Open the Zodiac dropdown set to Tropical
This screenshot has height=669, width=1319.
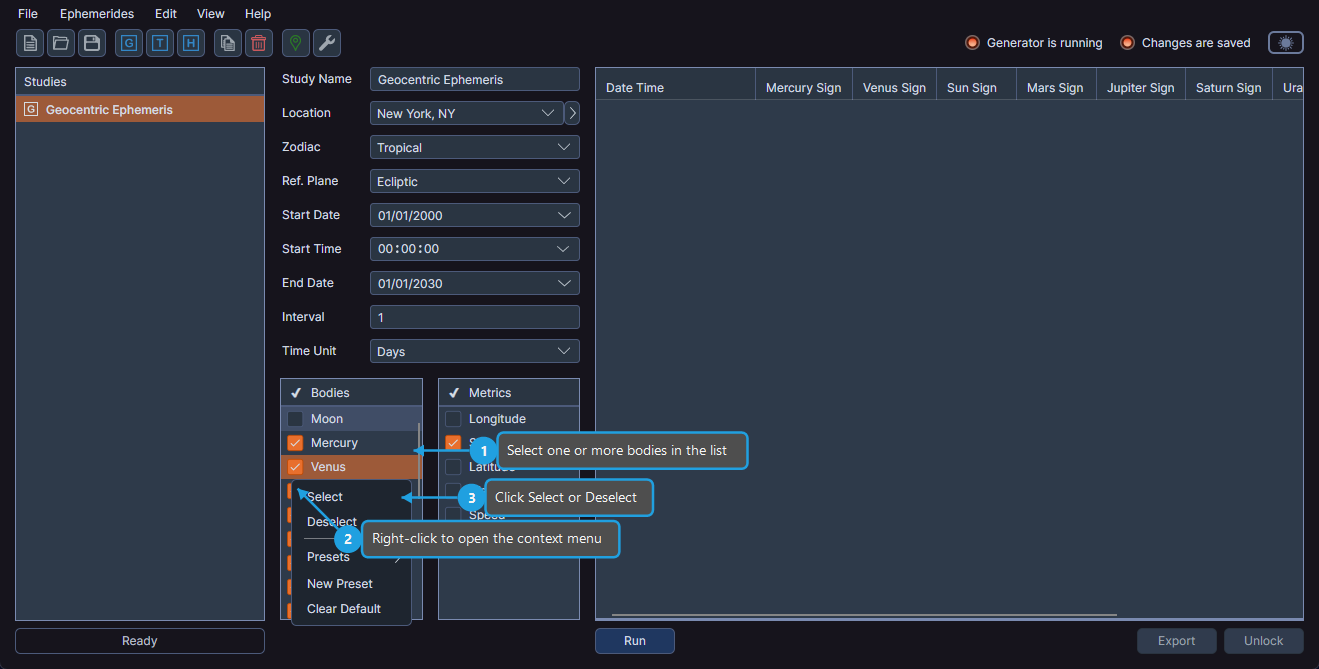[x=474, y=147]
